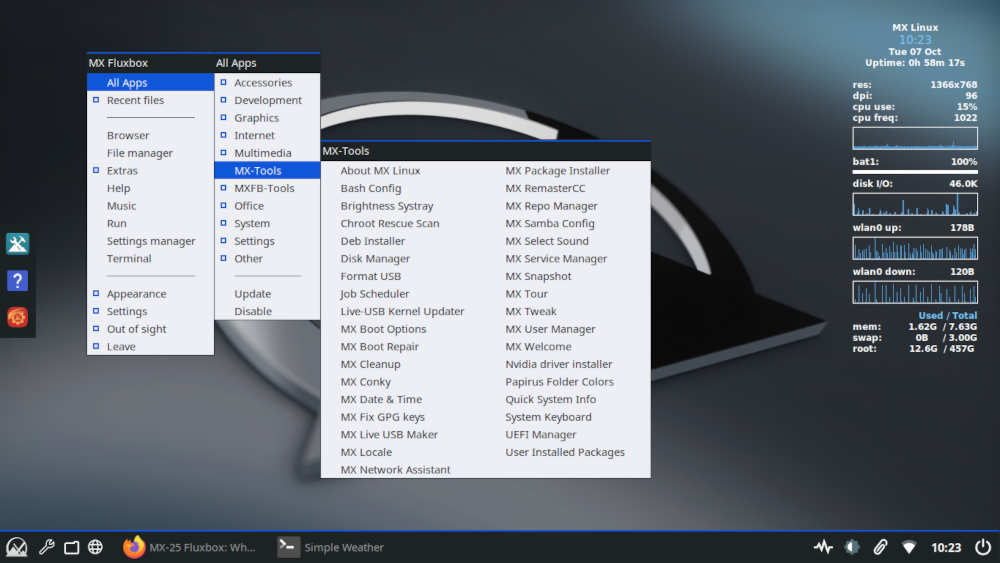
Task: Open the Wi-Fi network tray icon
Action: pyautogui.click(x=909, y=547)
